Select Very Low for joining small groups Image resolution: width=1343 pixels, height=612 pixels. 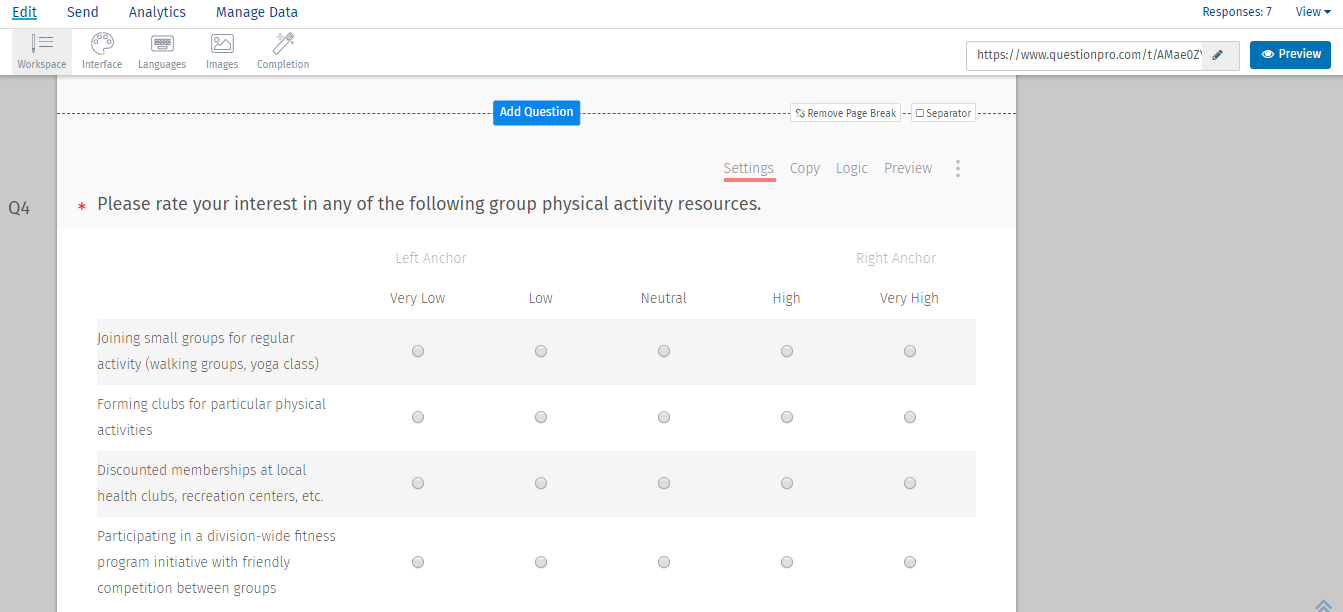point(418,351)
